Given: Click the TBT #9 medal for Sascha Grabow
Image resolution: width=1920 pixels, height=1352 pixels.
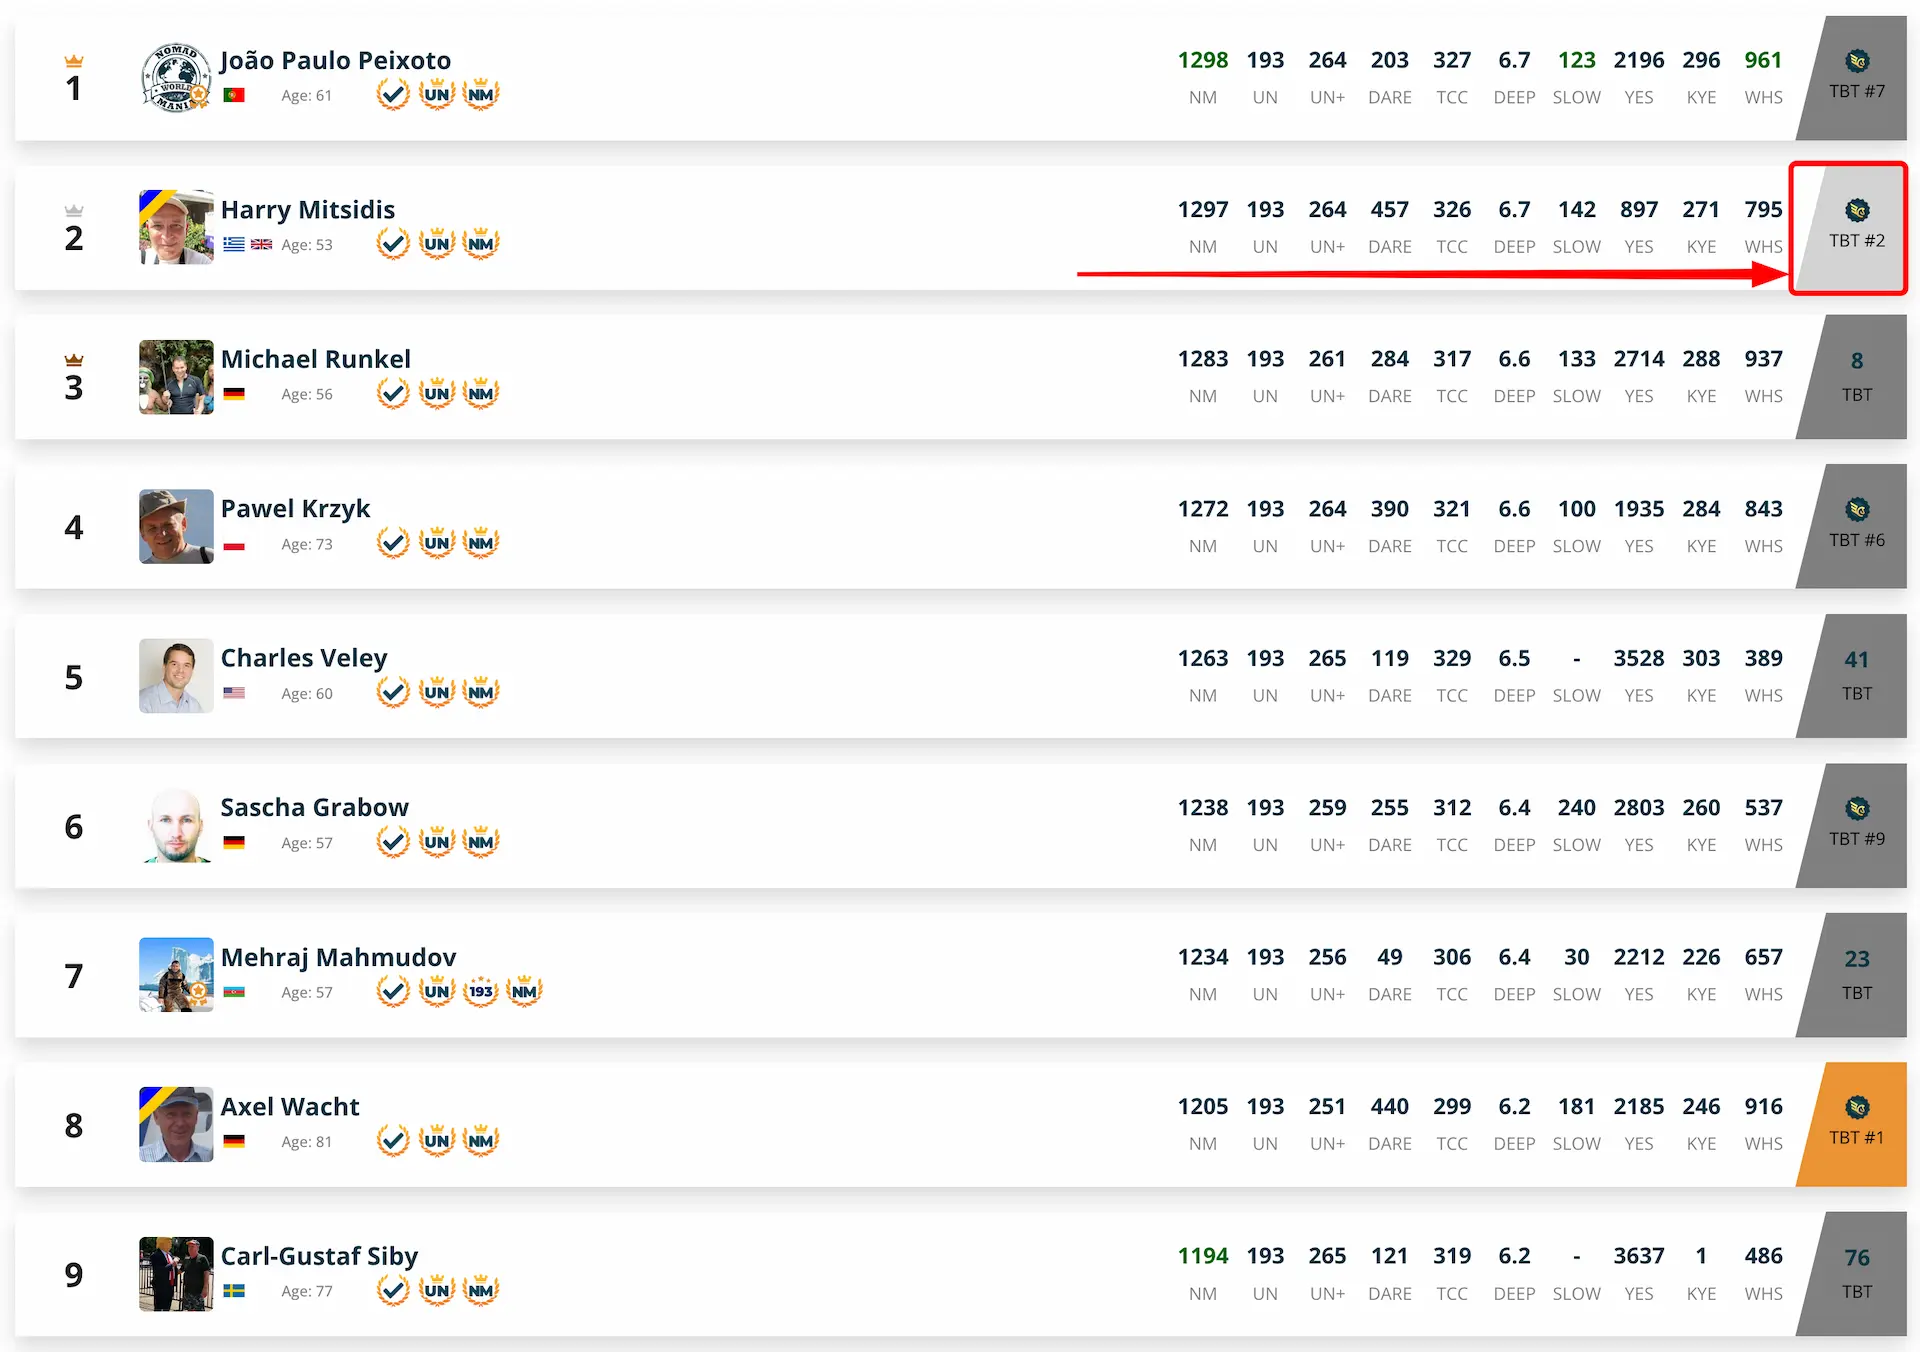Looking at the screenshot, I should point(1857,809).
